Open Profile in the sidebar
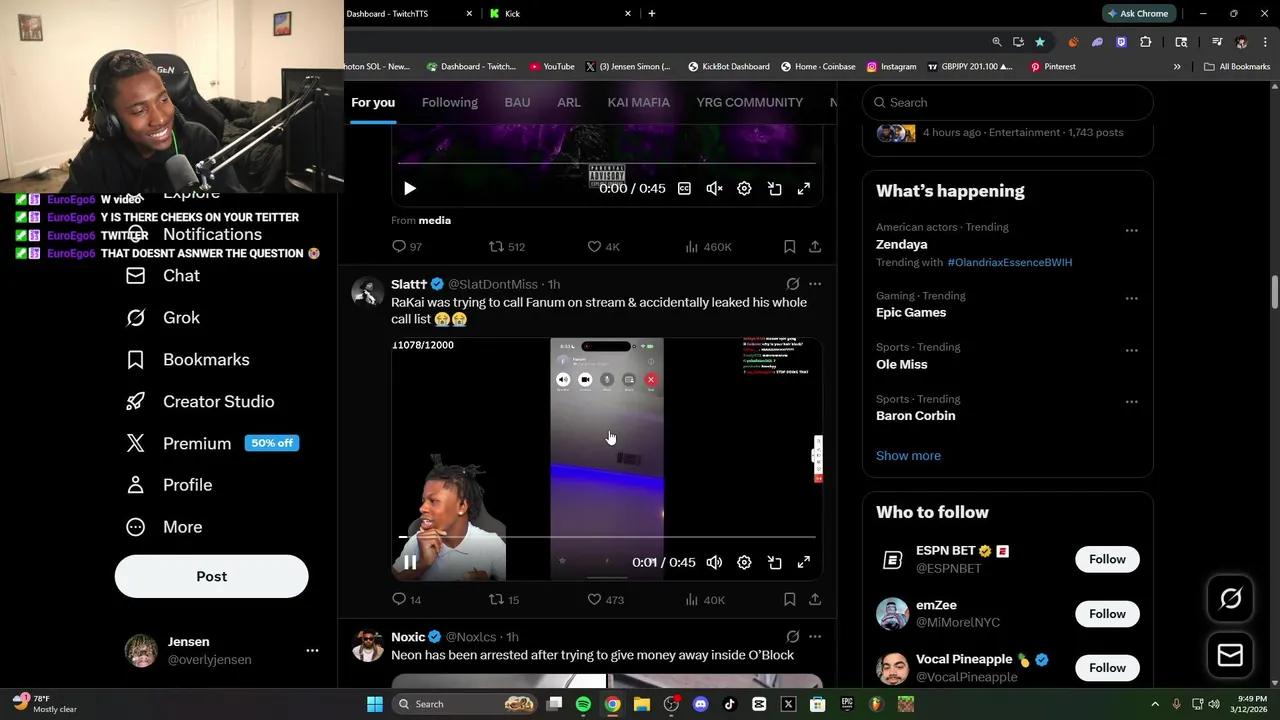 coord(169,485)
